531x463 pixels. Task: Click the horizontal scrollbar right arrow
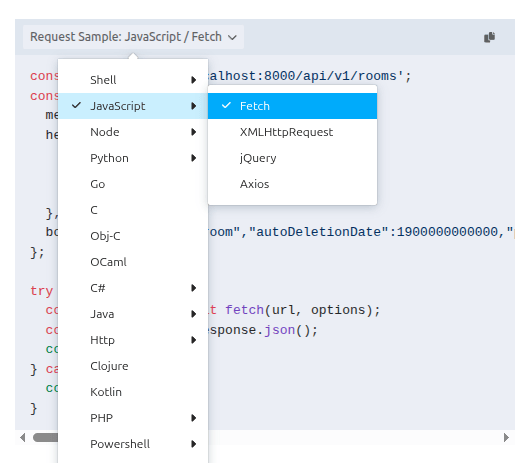point(506,438)
